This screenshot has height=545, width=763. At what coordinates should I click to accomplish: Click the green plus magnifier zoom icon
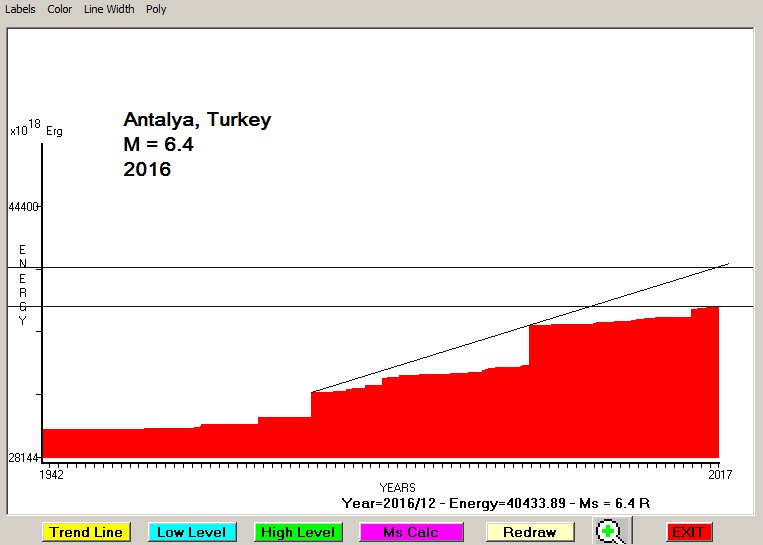[609, 532]
